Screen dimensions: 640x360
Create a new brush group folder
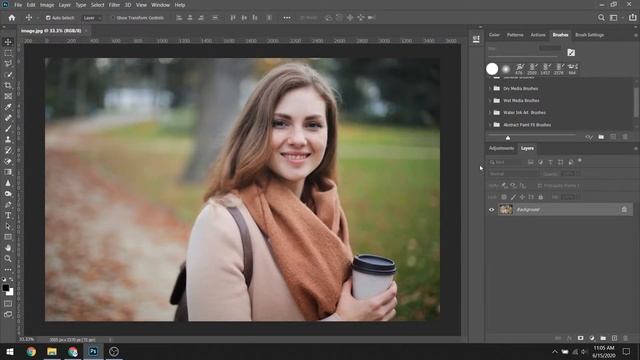(x=601, y=137)
